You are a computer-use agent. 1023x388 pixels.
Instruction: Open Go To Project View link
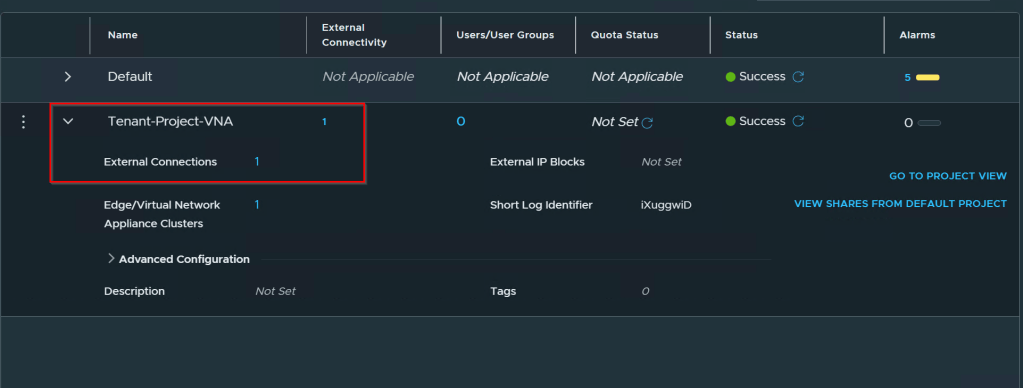pos(948,176)
